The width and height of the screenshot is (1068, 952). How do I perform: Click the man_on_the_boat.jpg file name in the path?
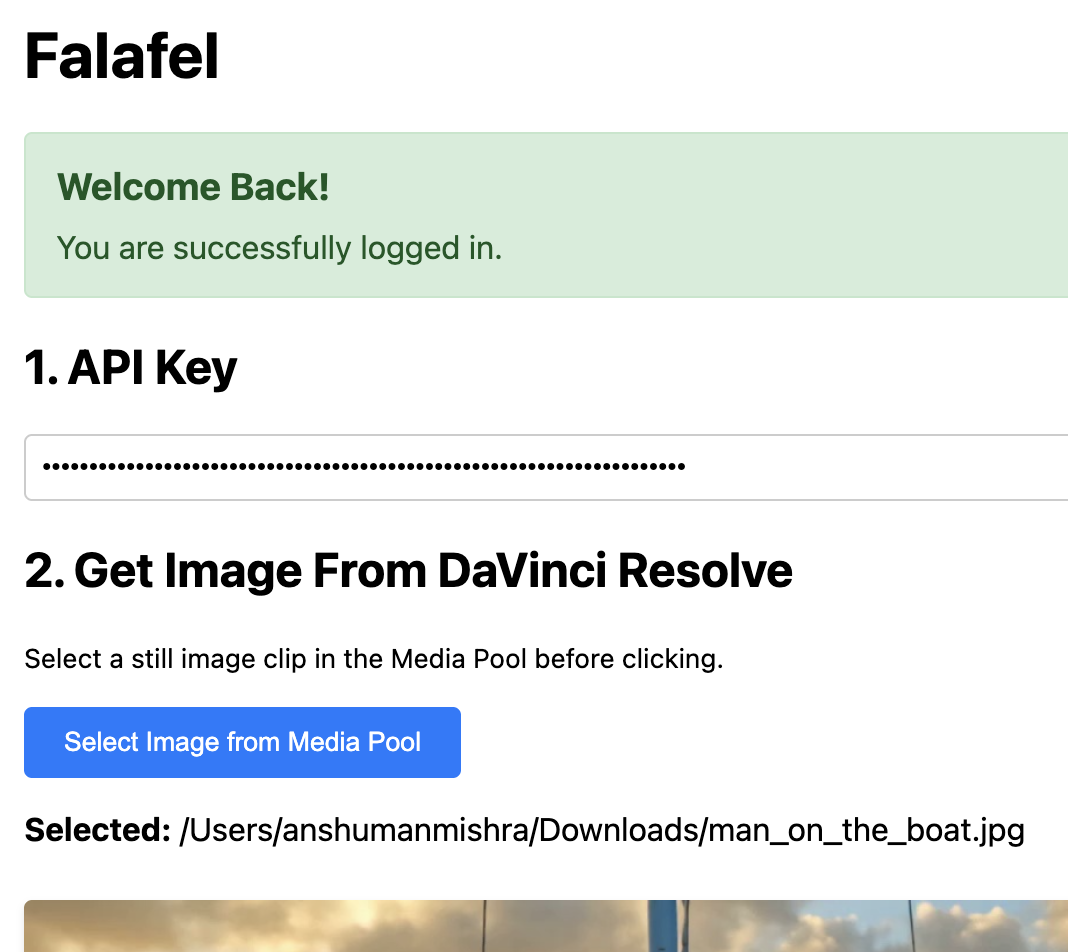coord(866,830)
